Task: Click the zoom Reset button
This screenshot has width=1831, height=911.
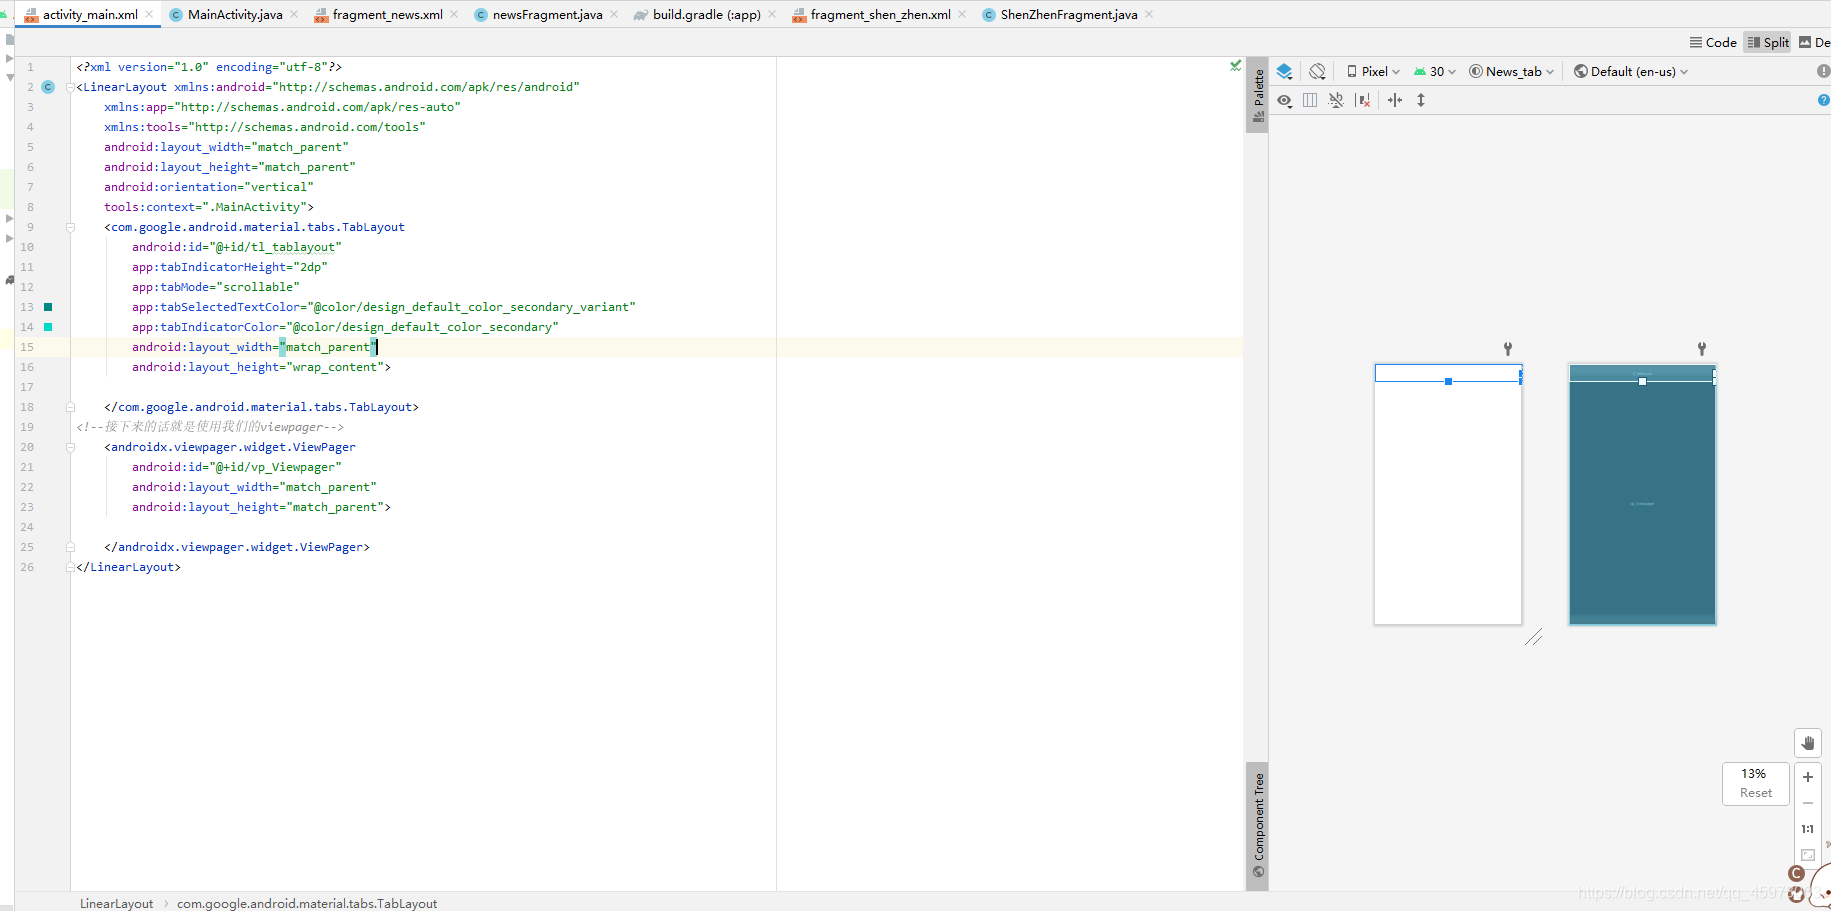Action: click(1755, 792)
